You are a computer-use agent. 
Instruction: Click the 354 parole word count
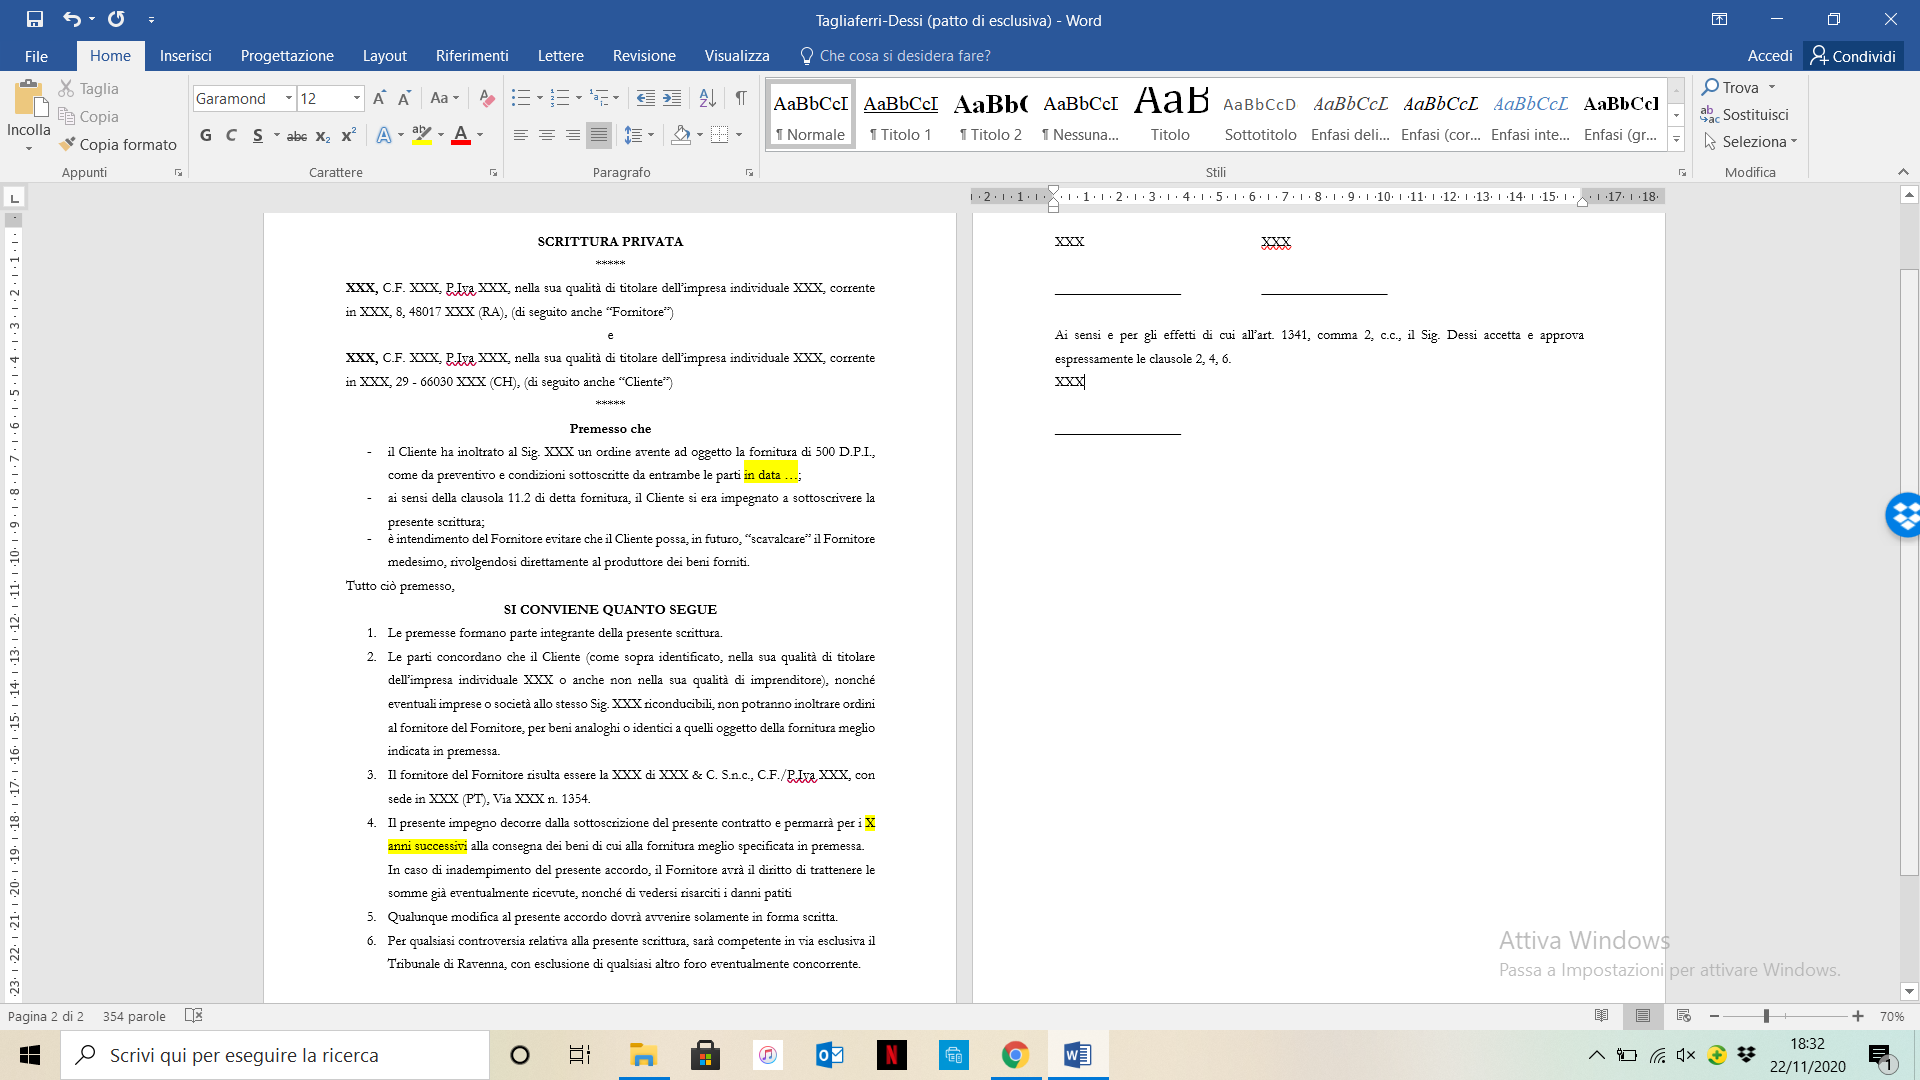[134, 1016]
